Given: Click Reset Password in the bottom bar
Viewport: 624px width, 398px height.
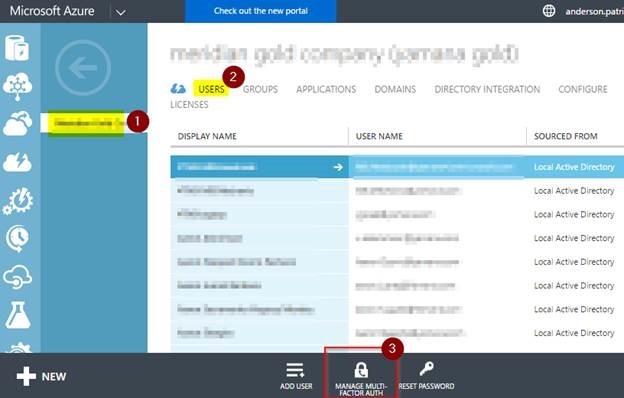Looking at the screenshot, I should (426, 376).
